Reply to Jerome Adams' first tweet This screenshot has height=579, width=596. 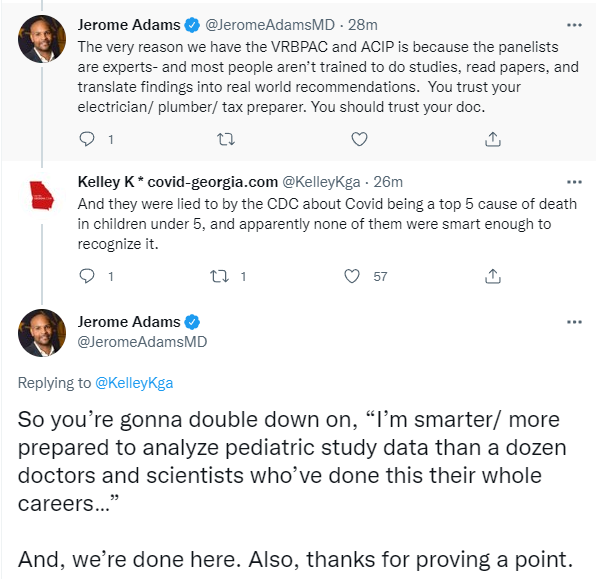(x=87, y=139)
